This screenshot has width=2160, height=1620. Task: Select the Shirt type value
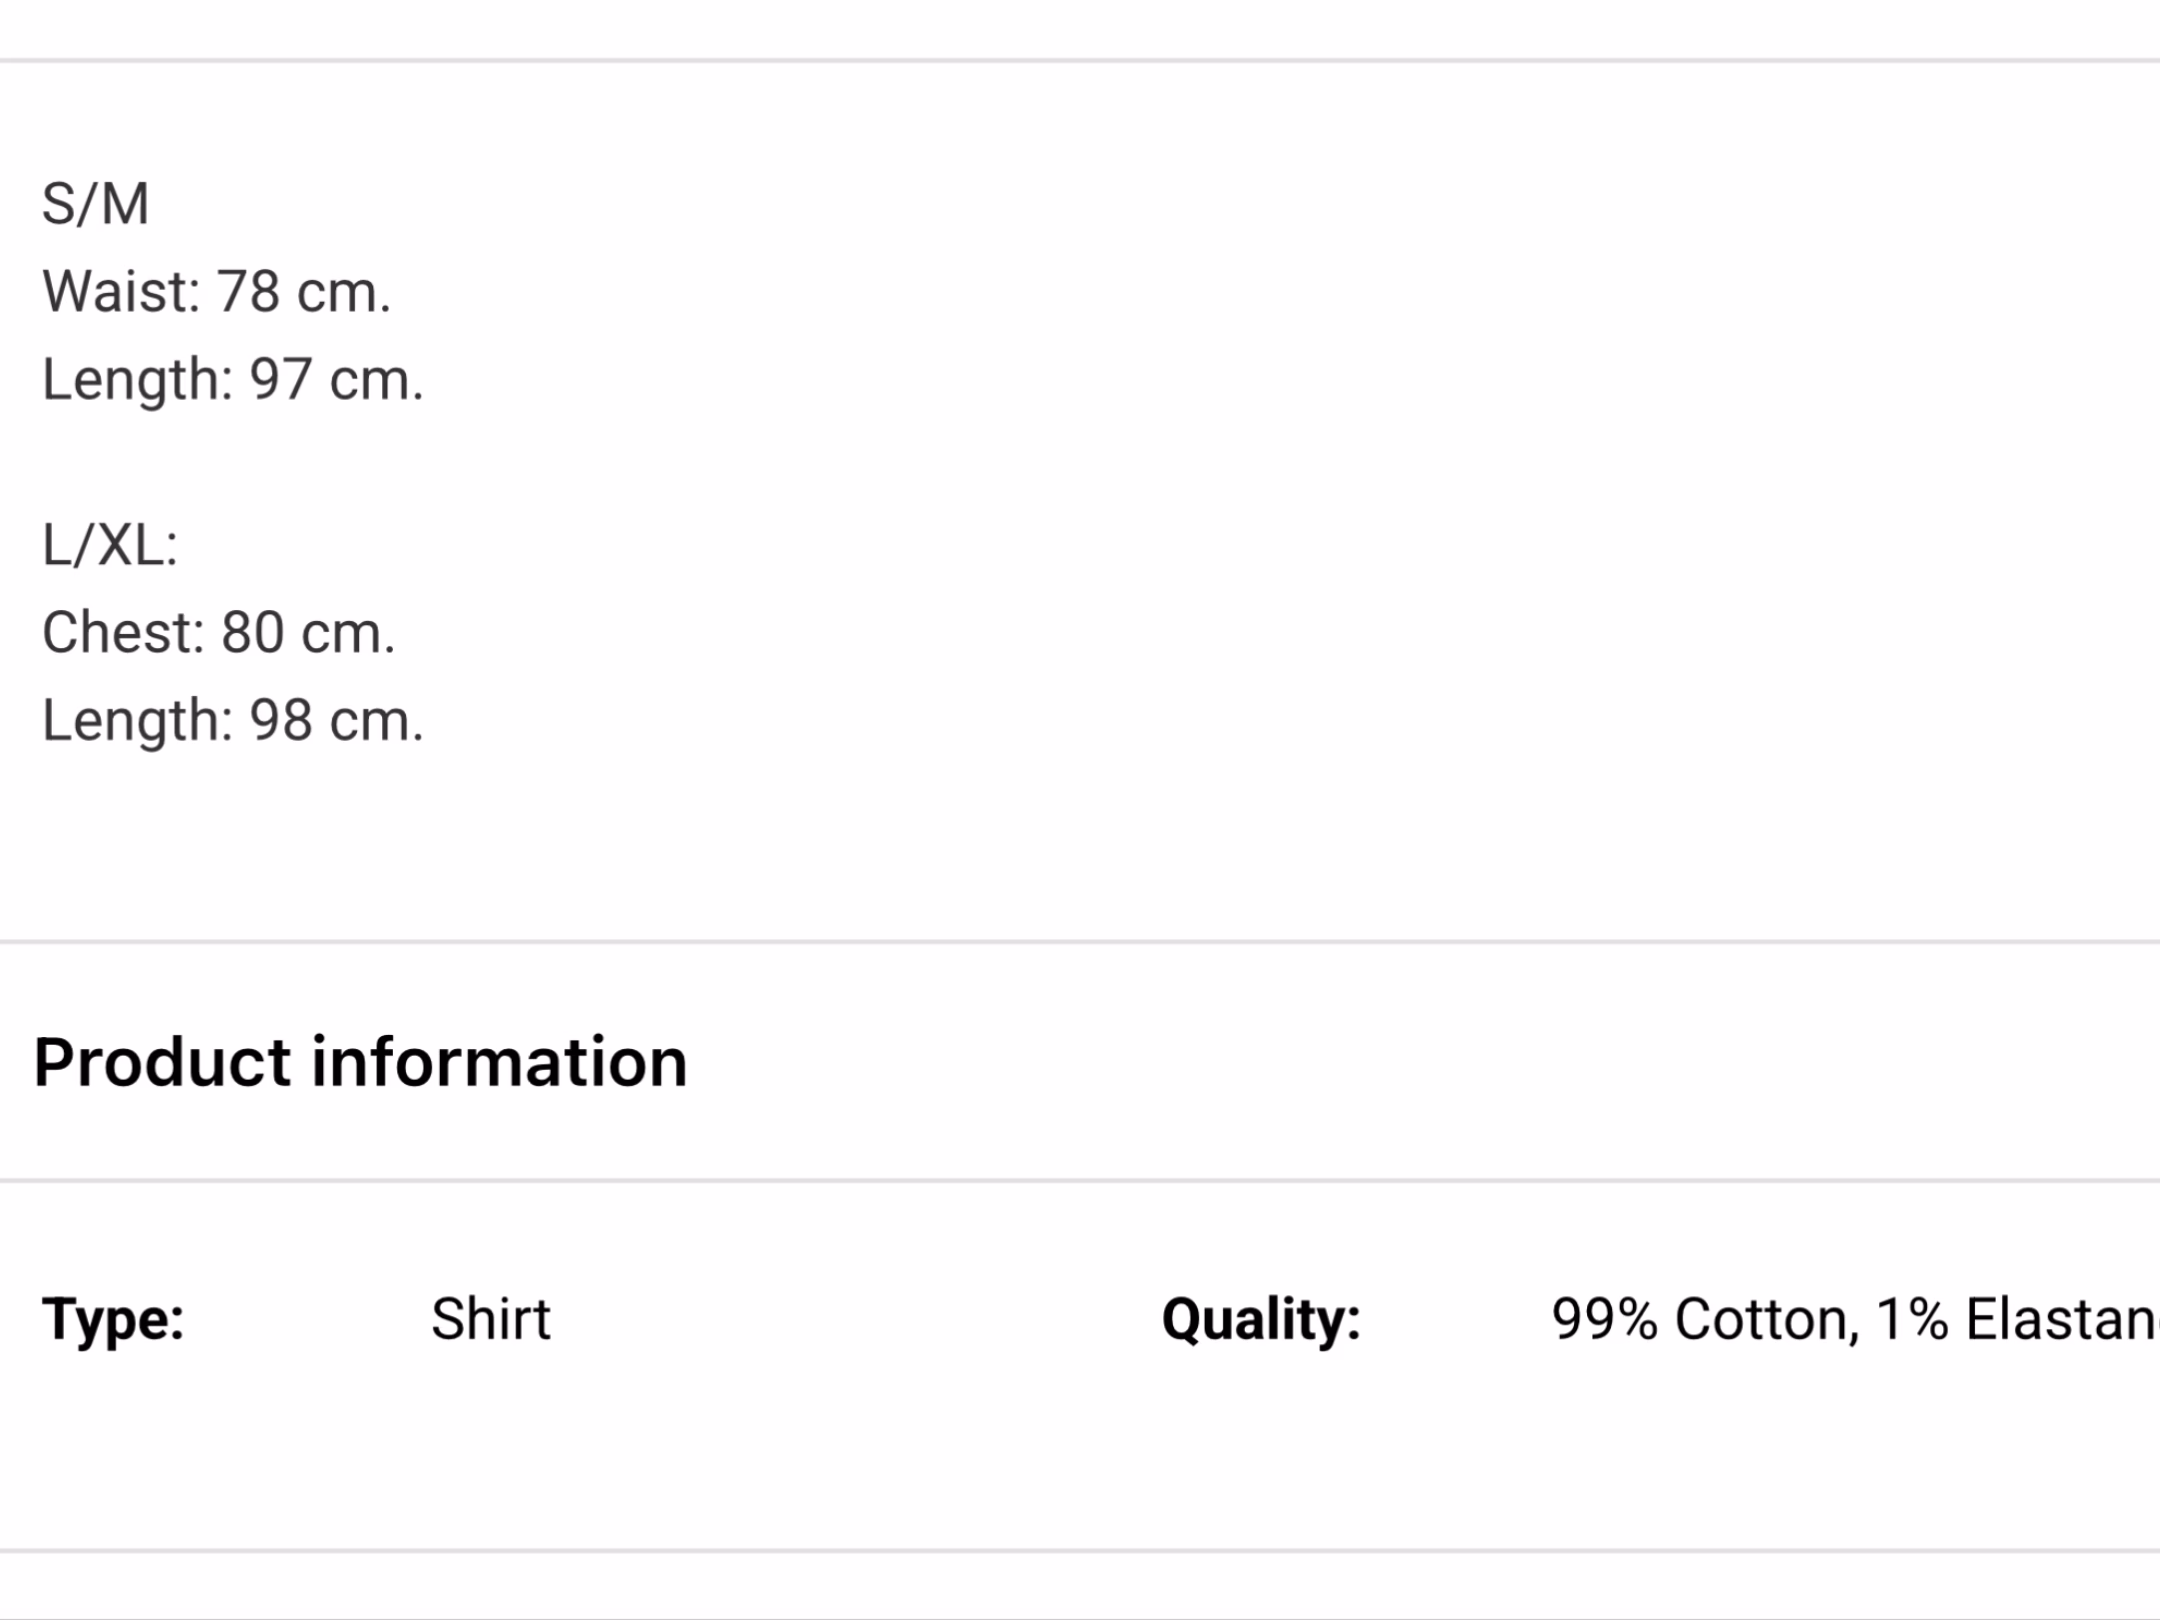pos(490,1319)
